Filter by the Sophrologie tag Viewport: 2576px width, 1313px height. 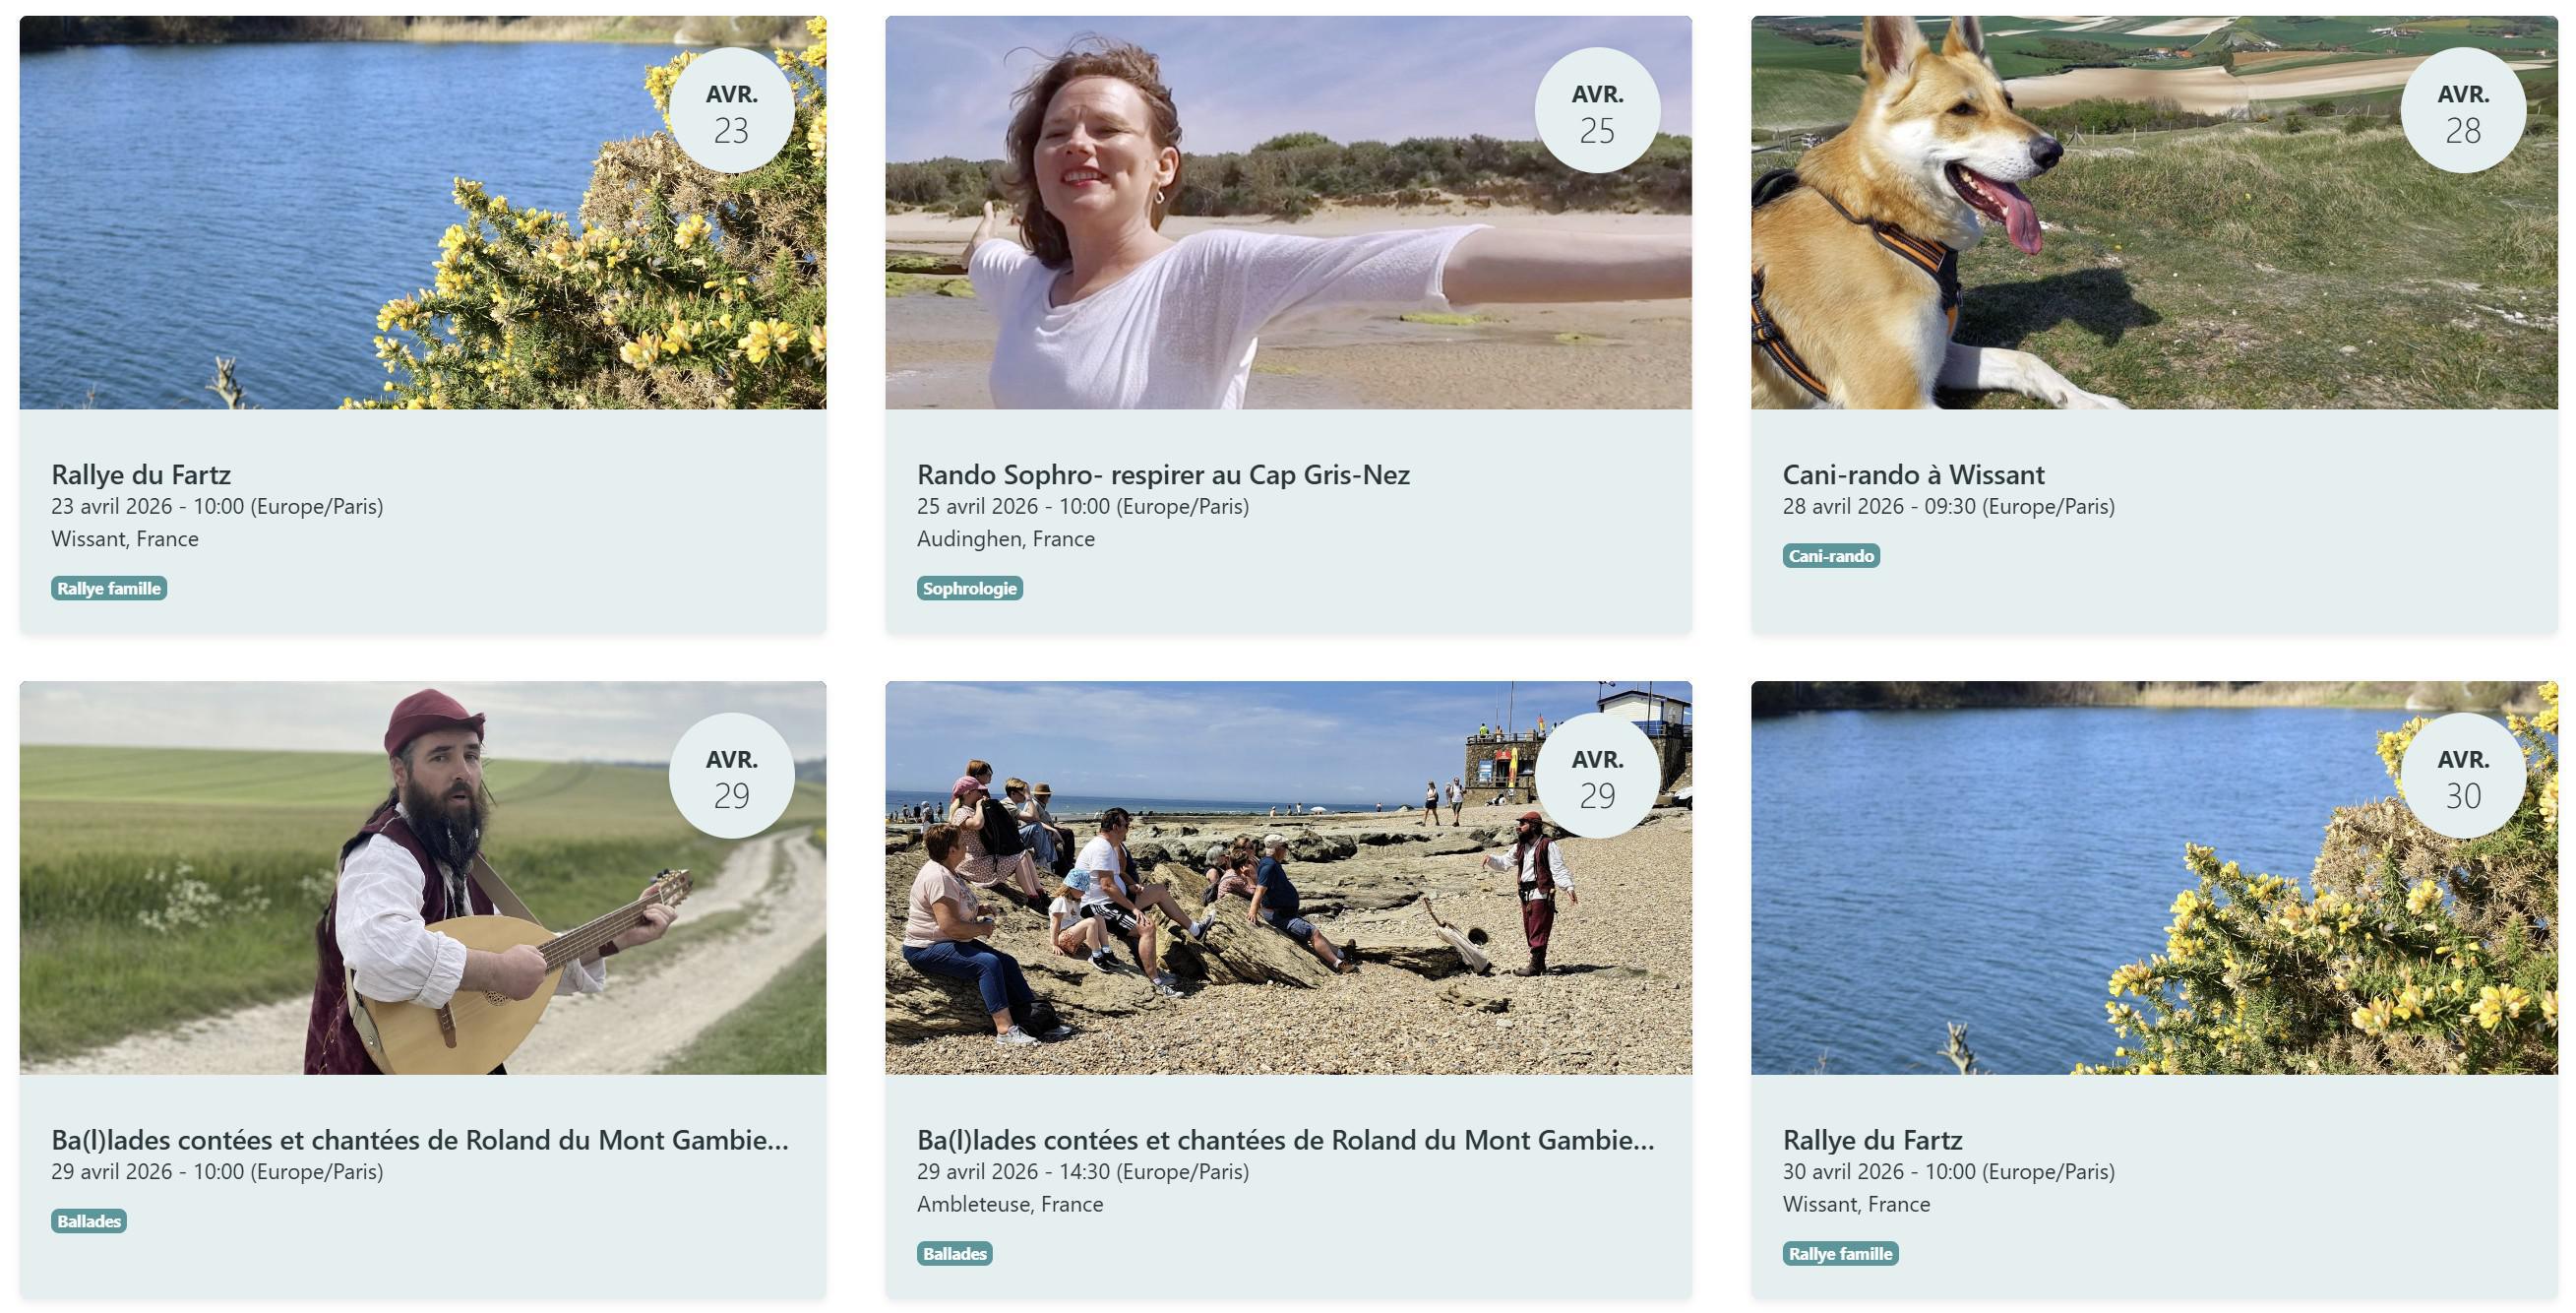969,588
